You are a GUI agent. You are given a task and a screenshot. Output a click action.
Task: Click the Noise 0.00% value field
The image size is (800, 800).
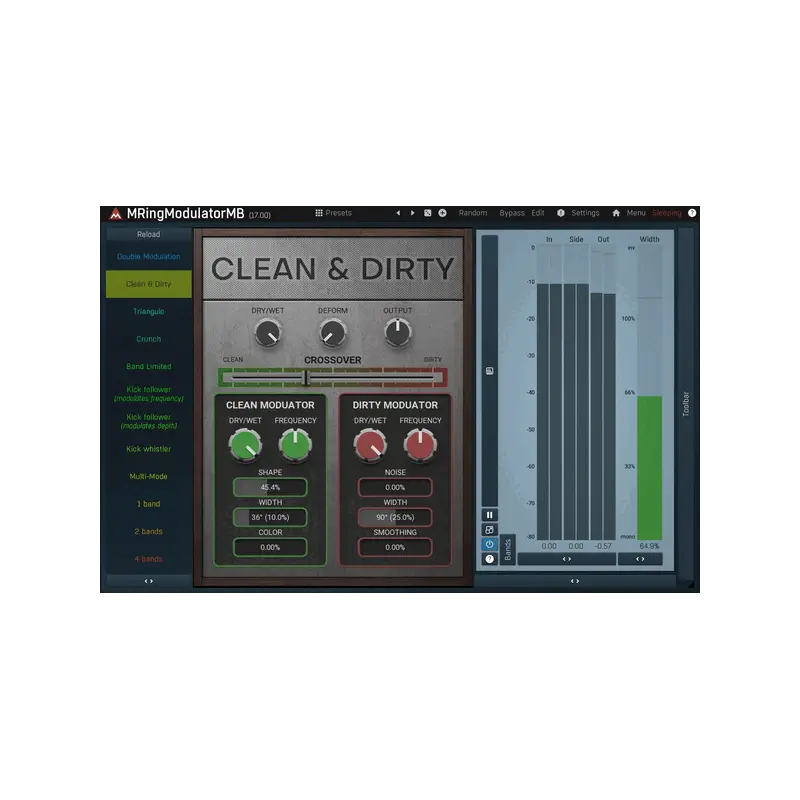pos(395,487)
